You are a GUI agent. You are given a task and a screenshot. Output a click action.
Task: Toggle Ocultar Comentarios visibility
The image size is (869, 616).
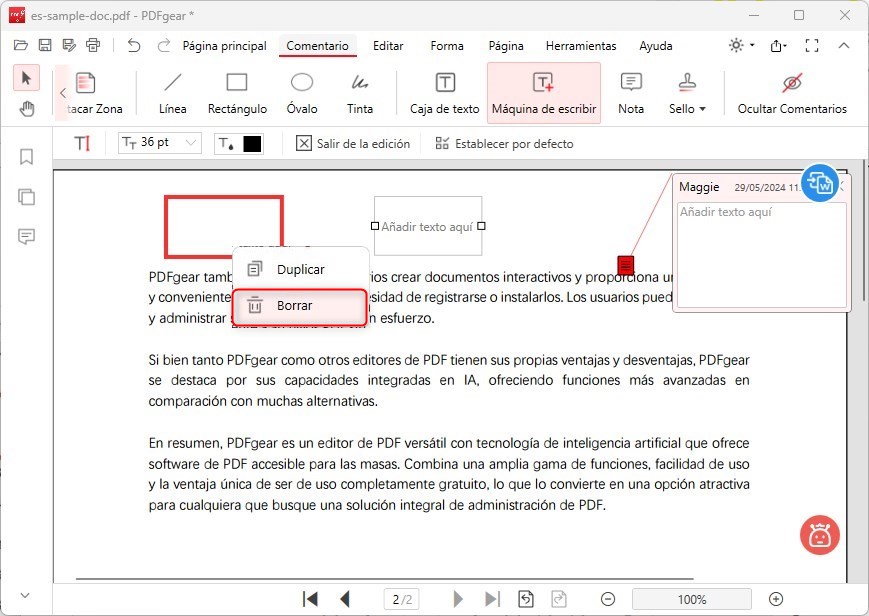pyautogui.click(x=792, y=93)
